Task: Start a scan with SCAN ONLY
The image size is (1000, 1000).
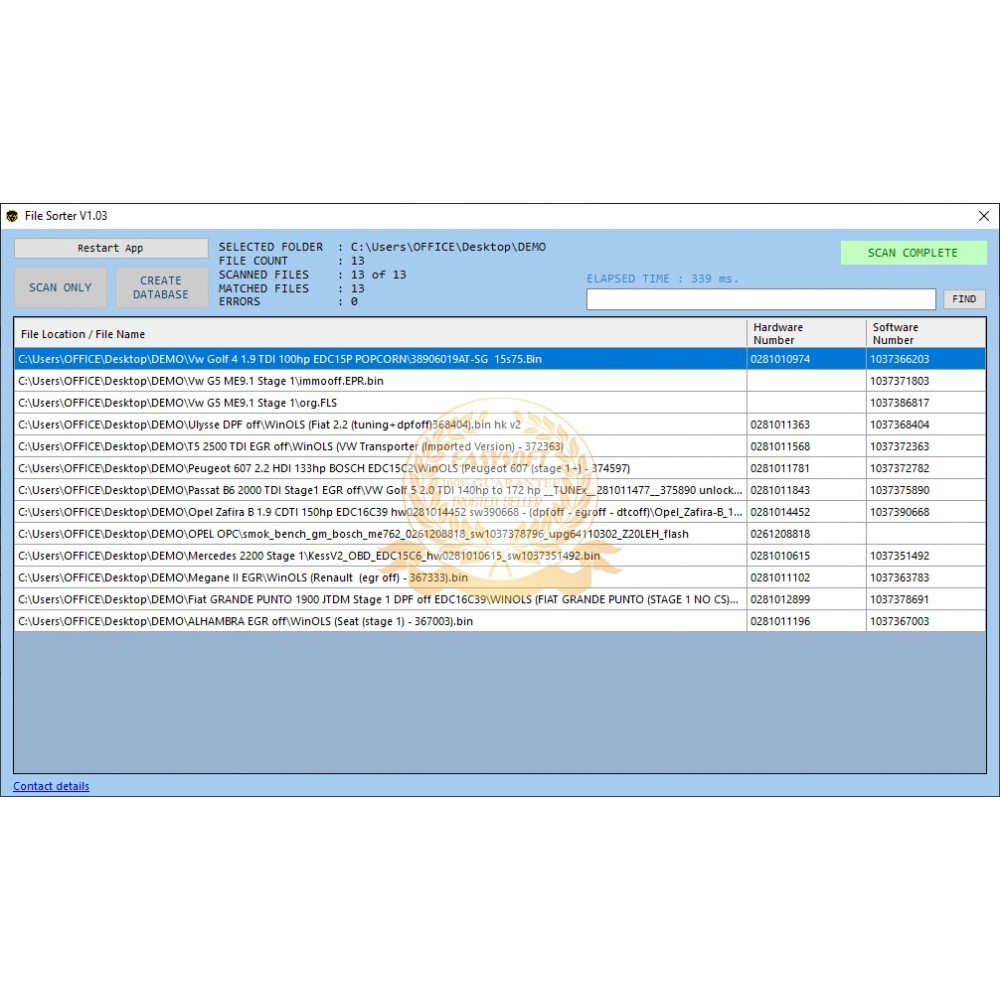Action: pyautogui.click(x=61, y=288)
